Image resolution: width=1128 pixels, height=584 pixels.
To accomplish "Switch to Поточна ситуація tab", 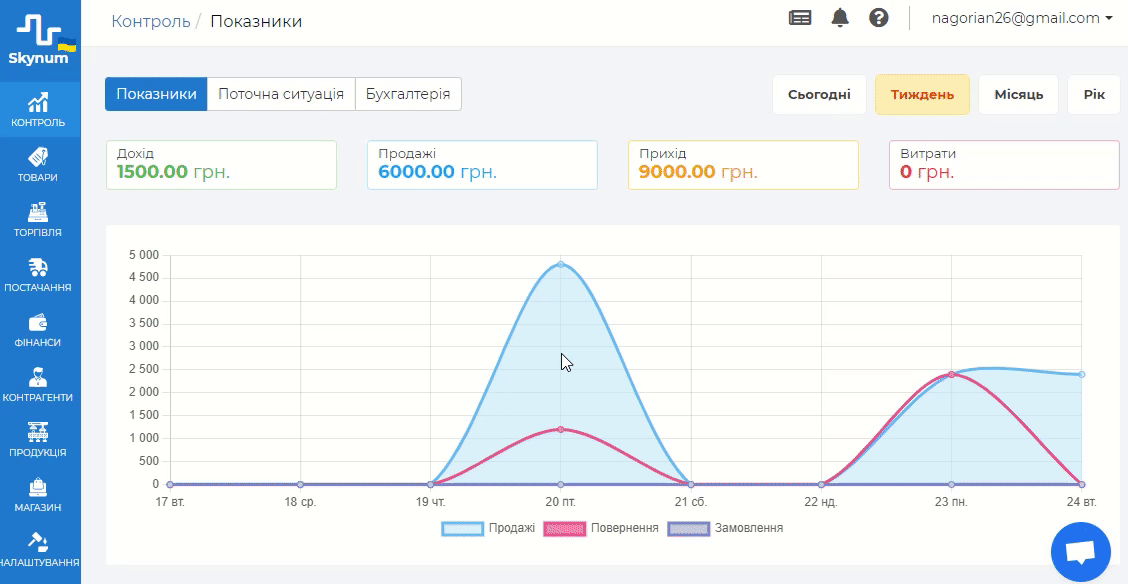I will click(x=281, y=95).
